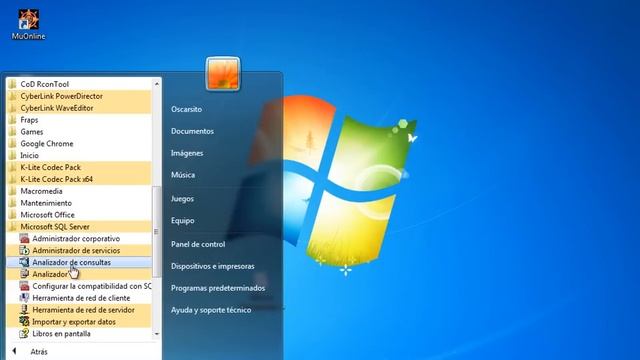Expand the CyberLink PowerDirector group

79,96
